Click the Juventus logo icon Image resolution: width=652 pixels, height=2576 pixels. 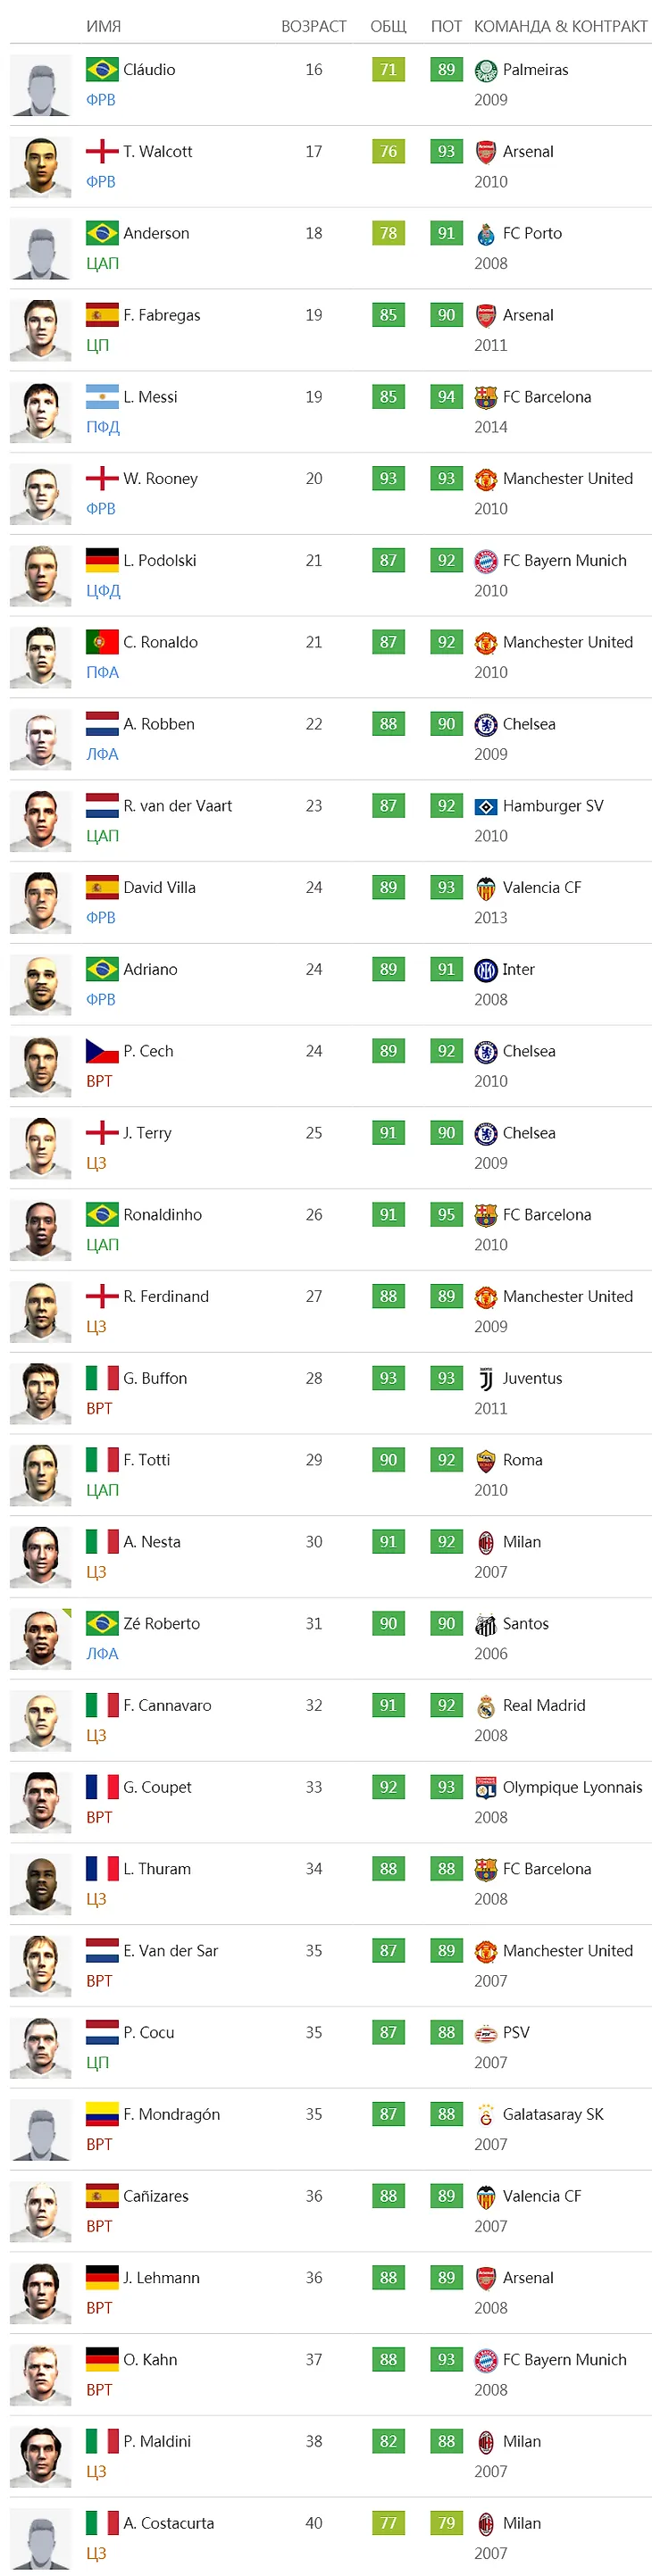coord(485,1378)
